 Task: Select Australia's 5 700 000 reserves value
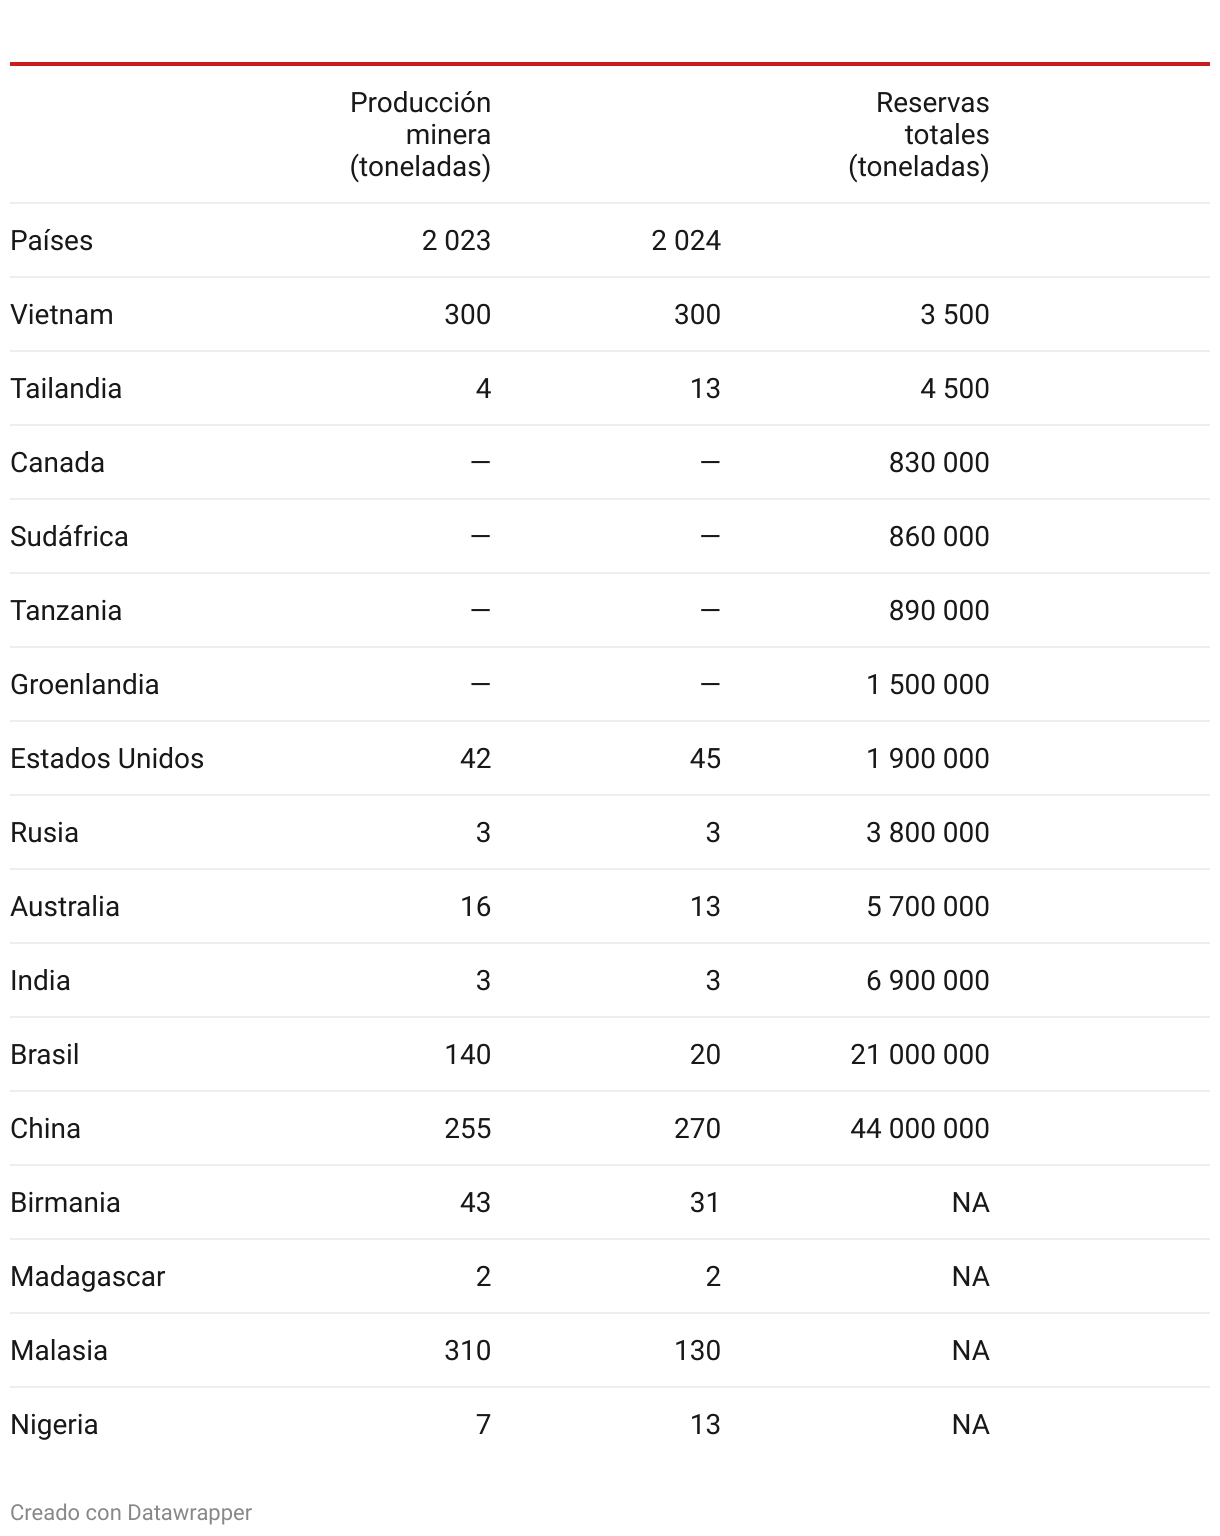pyautogui.click(x=928, y=906)
